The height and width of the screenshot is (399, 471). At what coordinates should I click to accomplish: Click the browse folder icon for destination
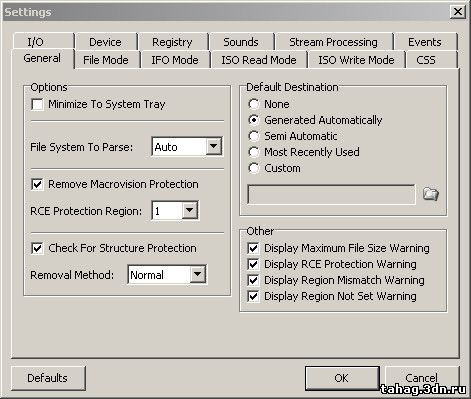pos(431,194)
